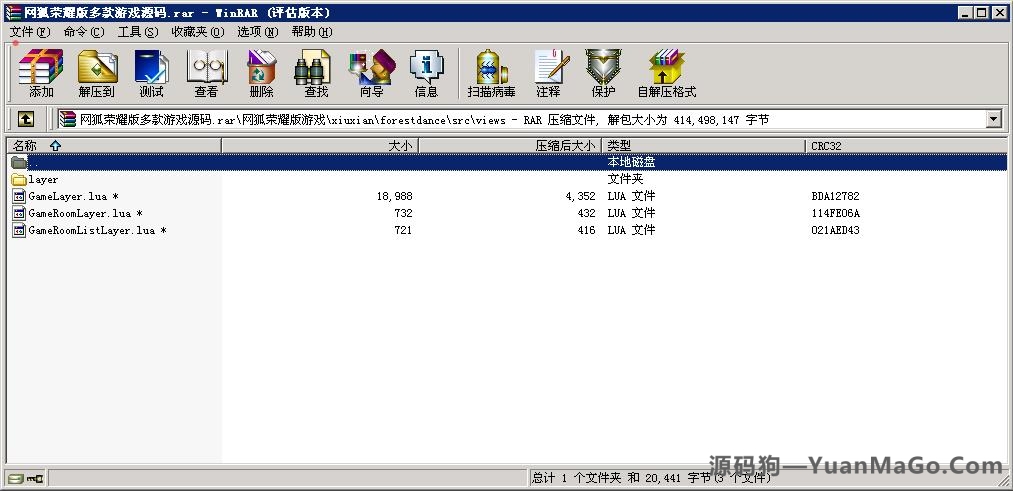Click the 添加 (Add) toolbar icon
Viewport: 1013px width, 491px height.
click(x=41, y=67)
